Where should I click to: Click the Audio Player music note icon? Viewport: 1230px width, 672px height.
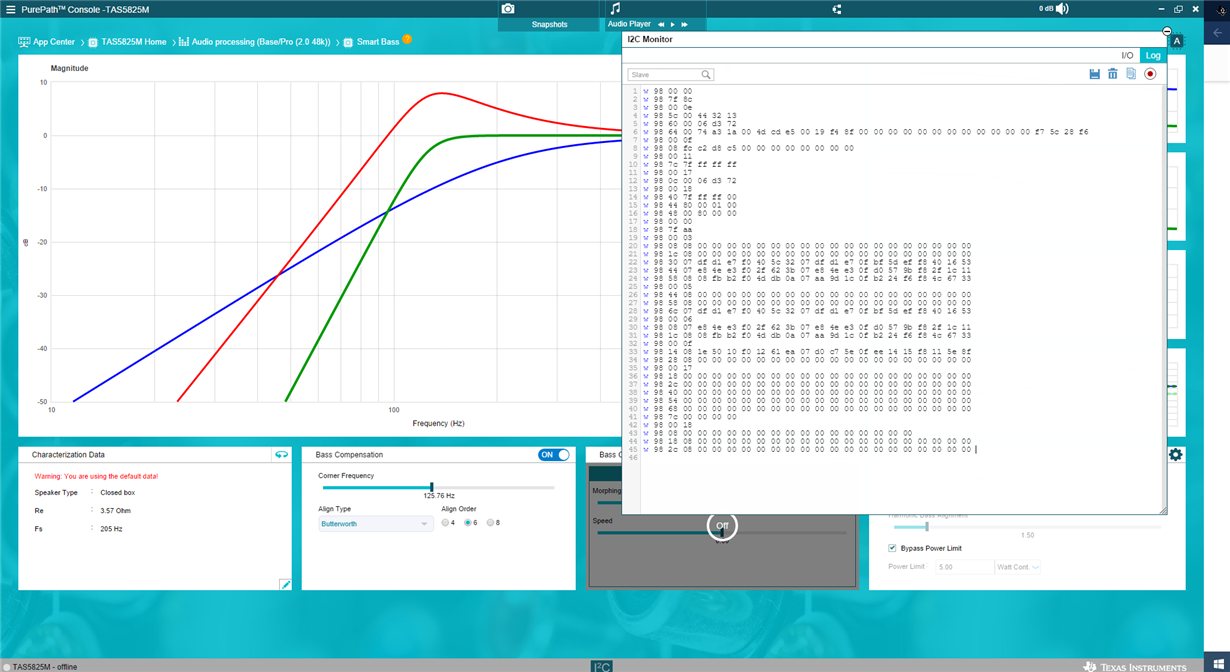click(615, 8)
